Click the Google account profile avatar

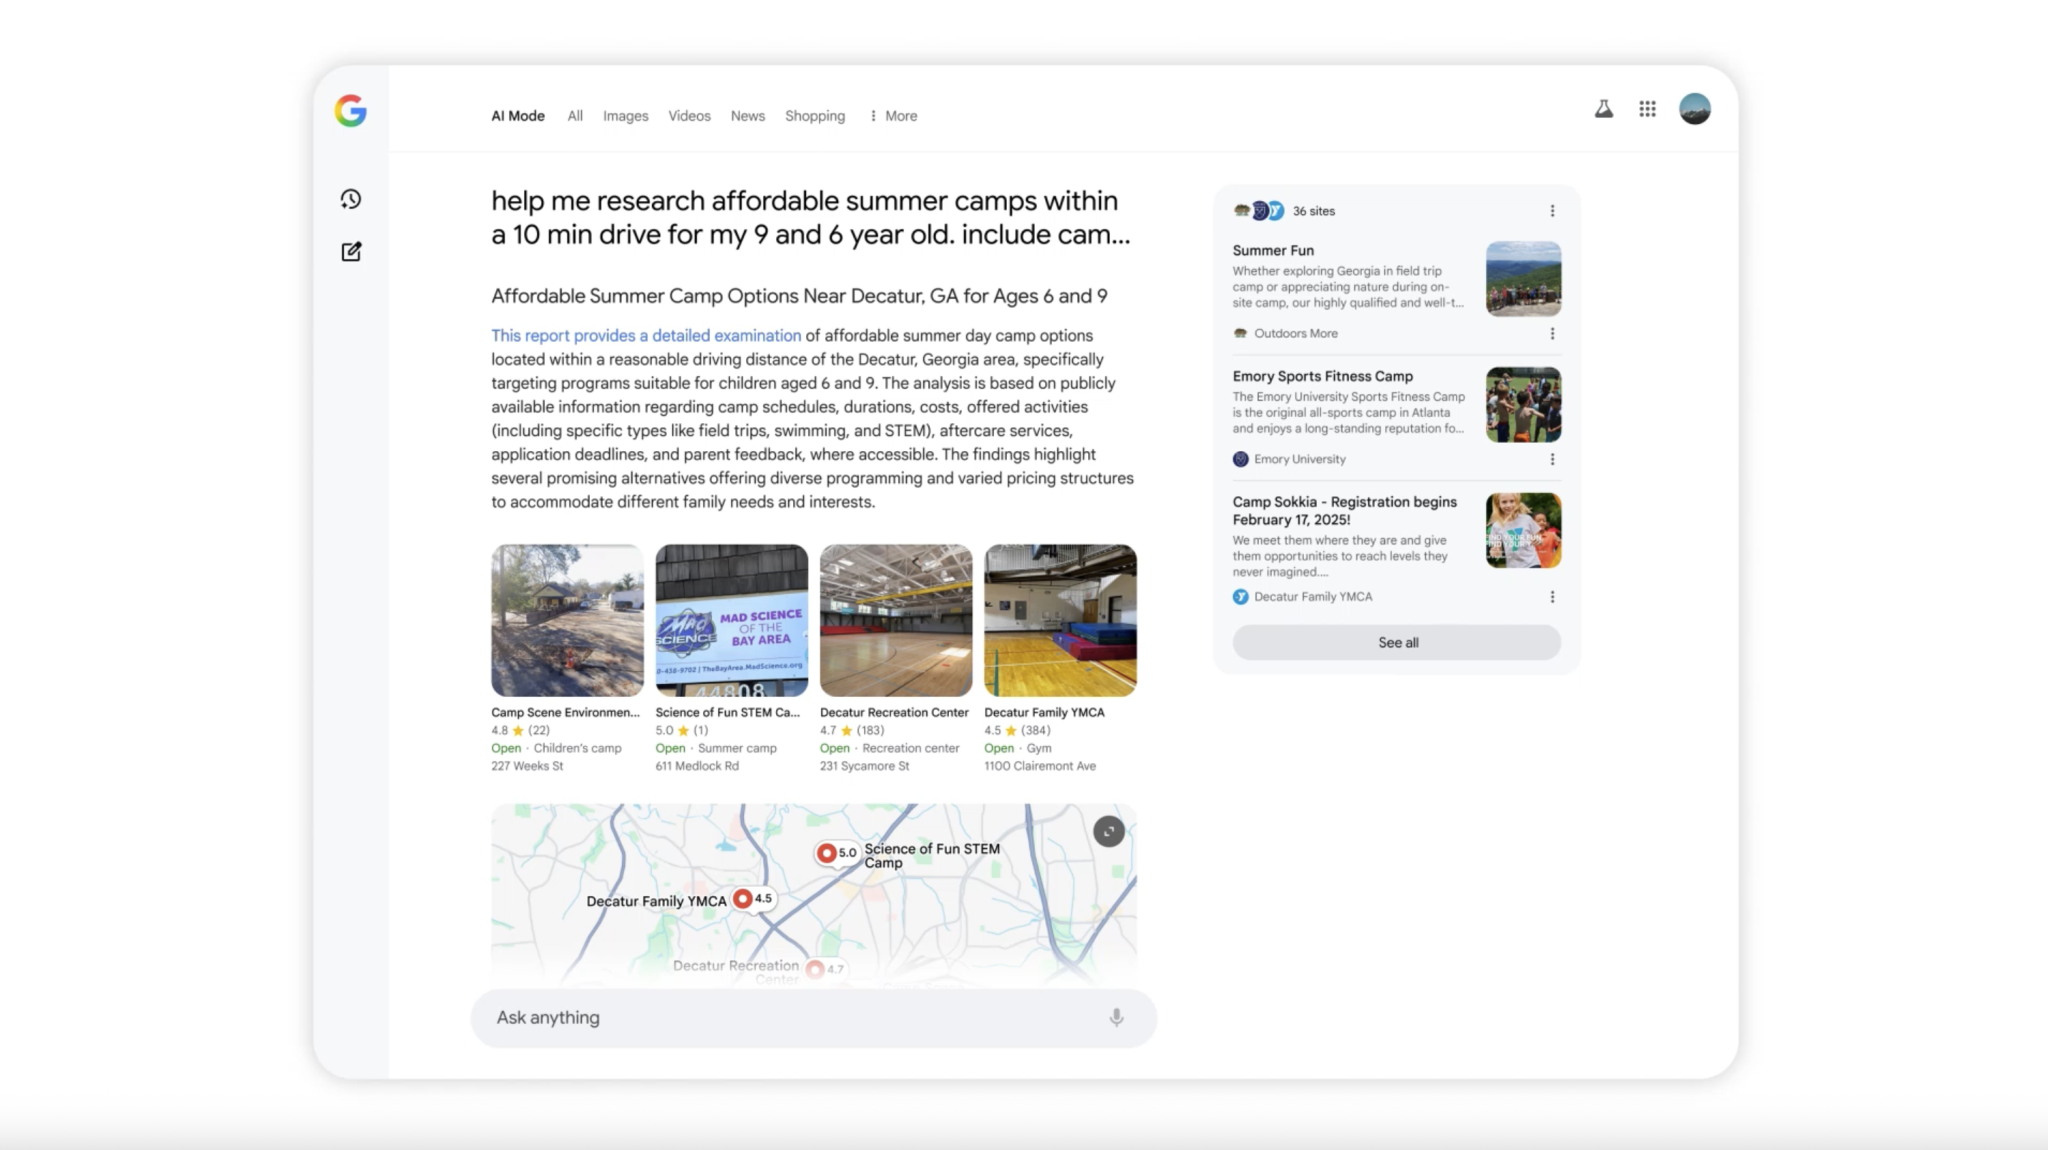tap(1696, 108)
